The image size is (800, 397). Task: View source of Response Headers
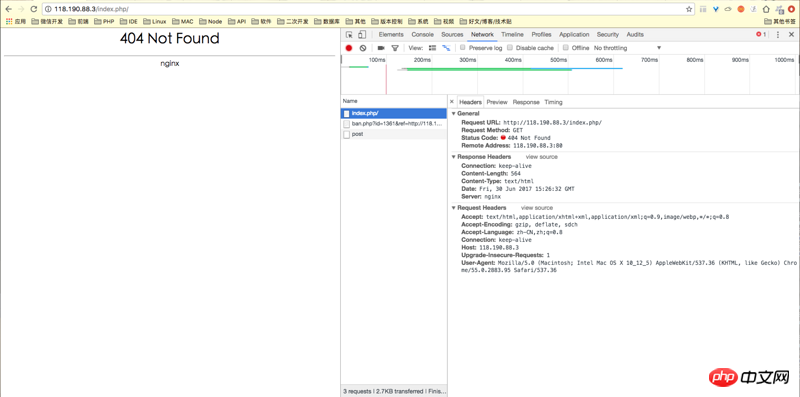coord(541,157)
